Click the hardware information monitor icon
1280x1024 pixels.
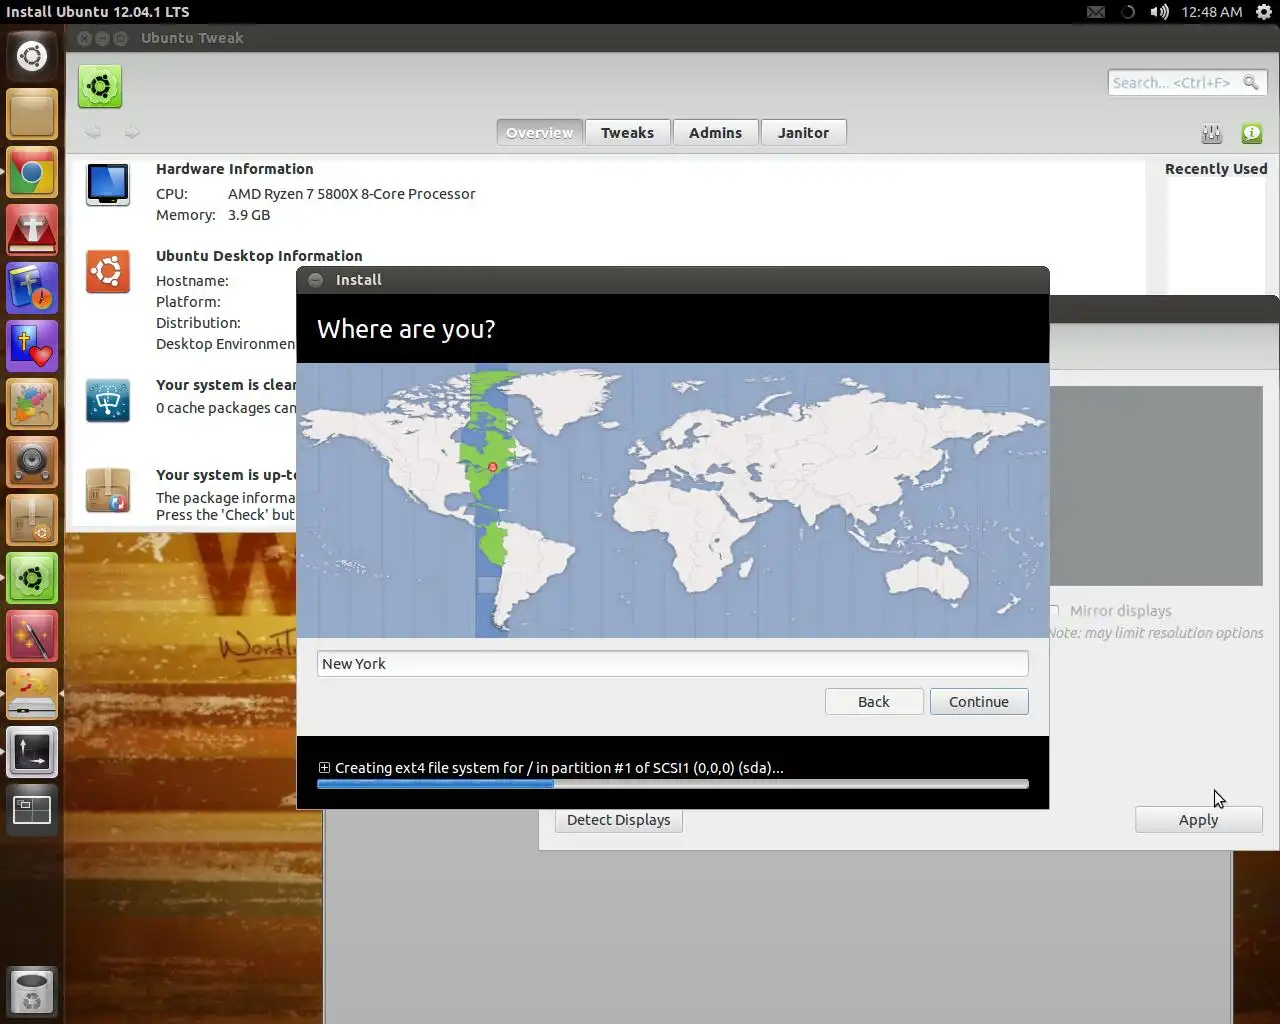pyautogui.click(x=108, y=185)
